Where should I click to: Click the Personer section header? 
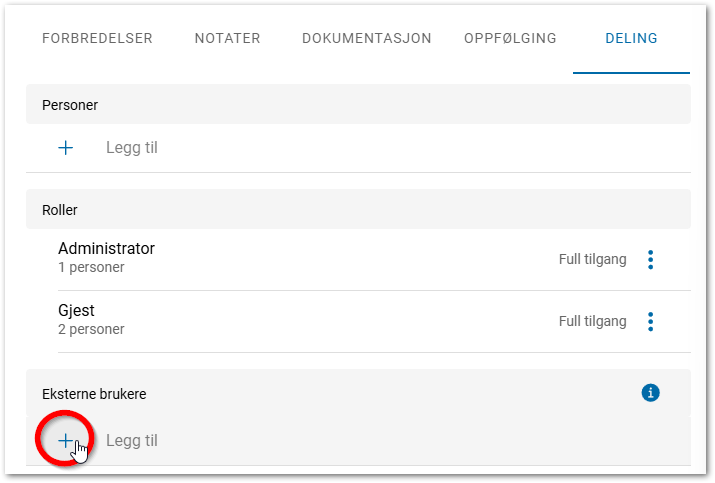(70, 104)
